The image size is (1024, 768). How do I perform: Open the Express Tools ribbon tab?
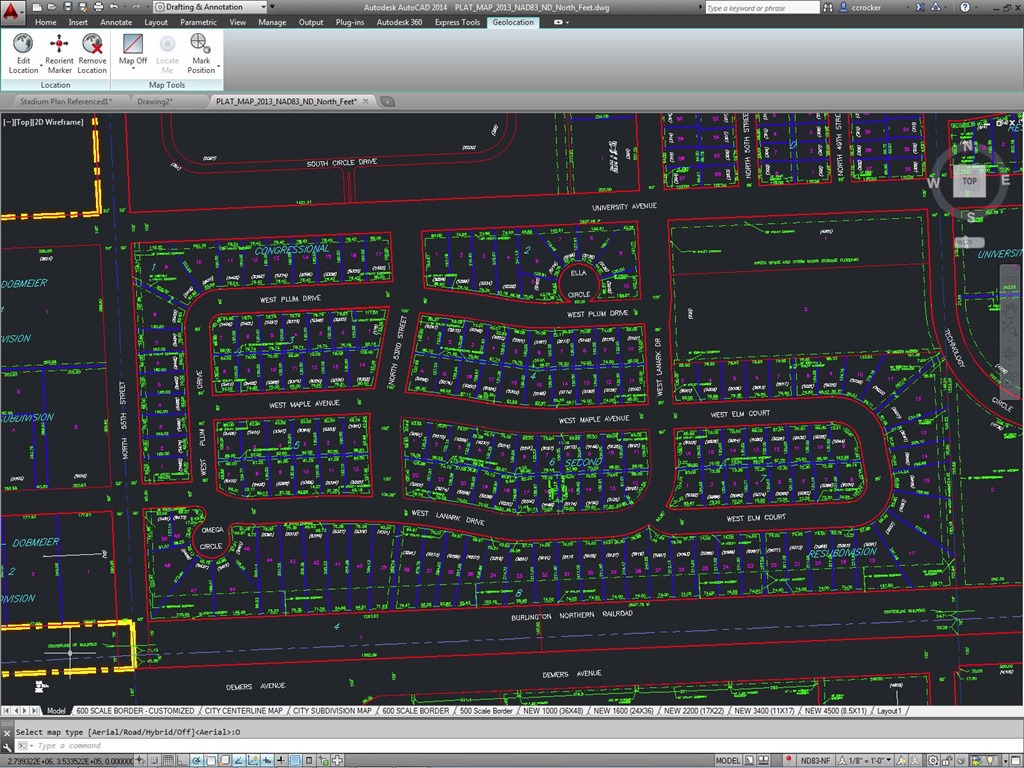point(457,22)
